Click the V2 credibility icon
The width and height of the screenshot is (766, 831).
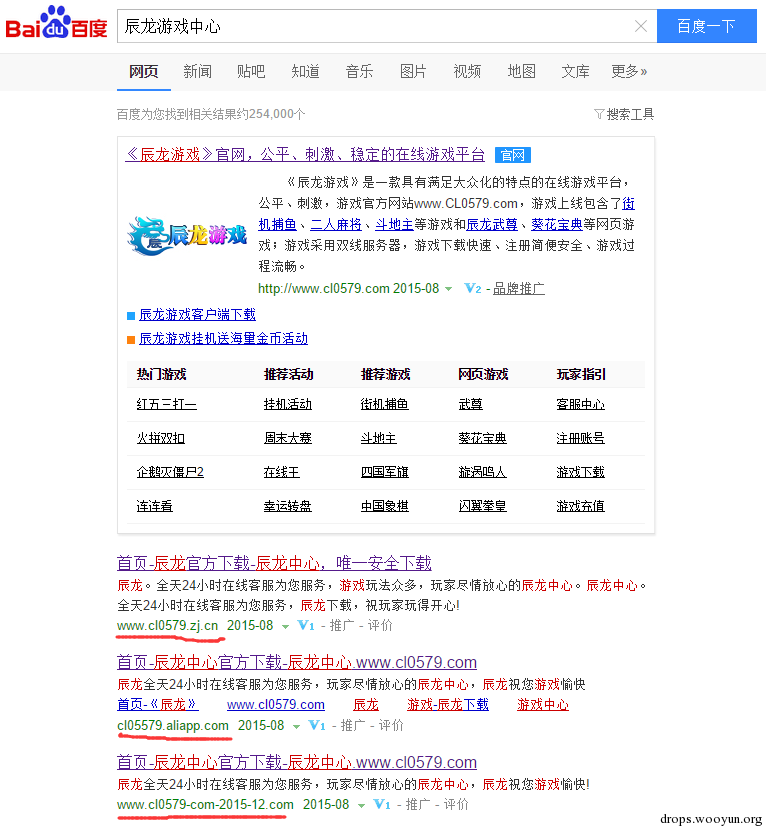472,288
